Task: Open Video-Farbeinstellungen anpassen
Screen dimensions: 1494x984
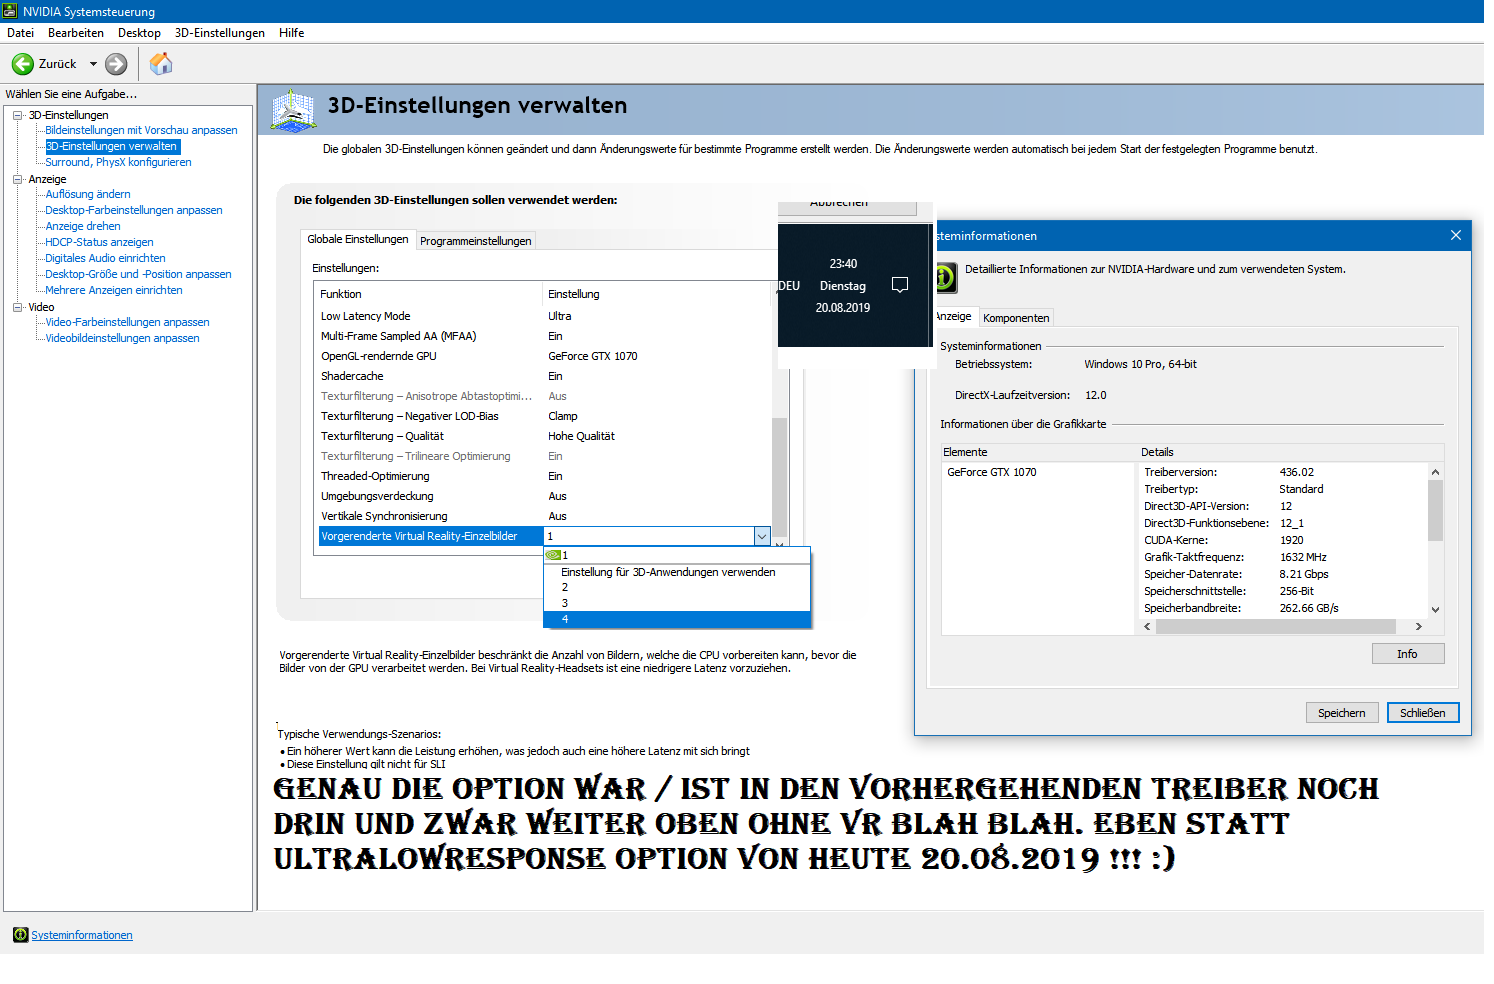Action: click(x=127, y=322)
